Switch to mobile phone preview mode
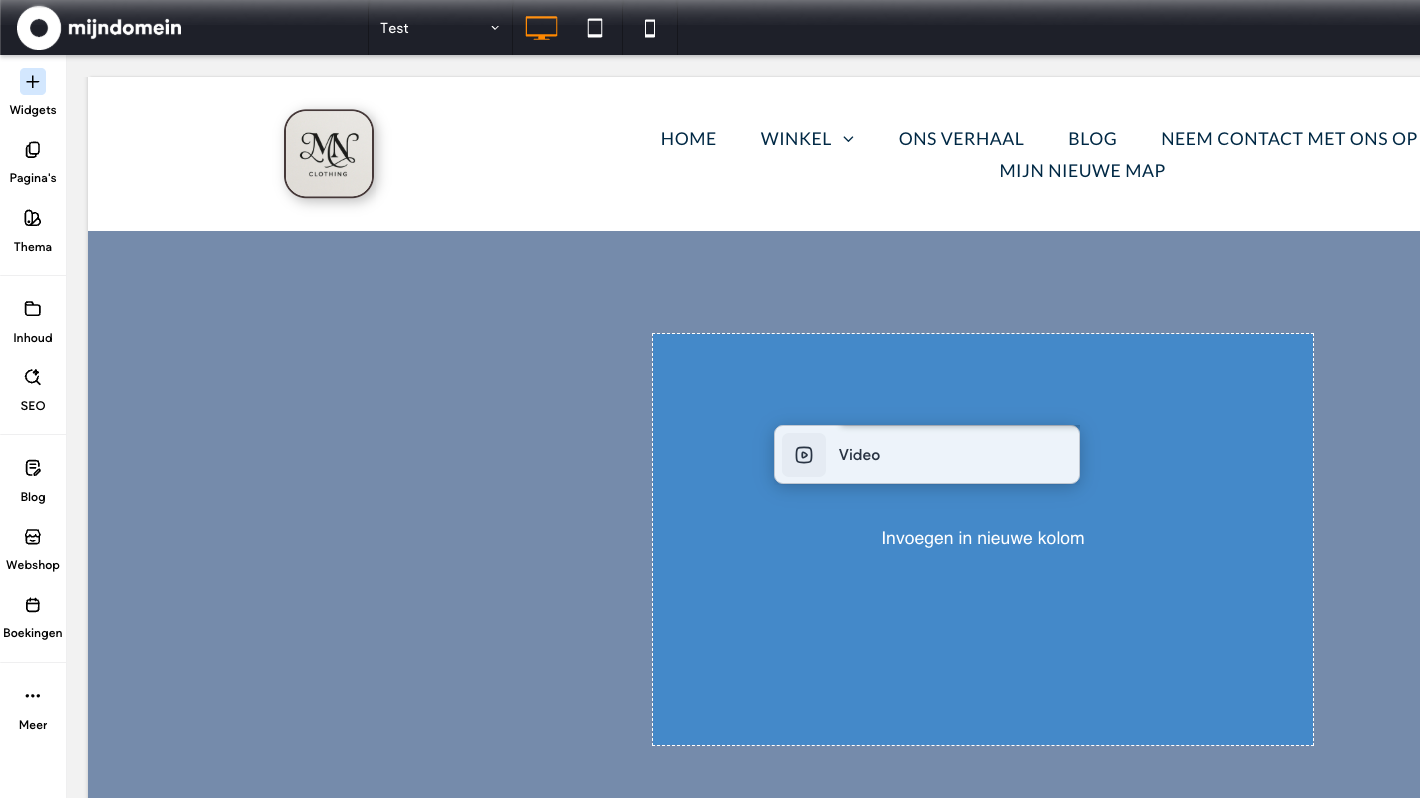Viewport: 1420px width, 798px height. click(650, 28)
